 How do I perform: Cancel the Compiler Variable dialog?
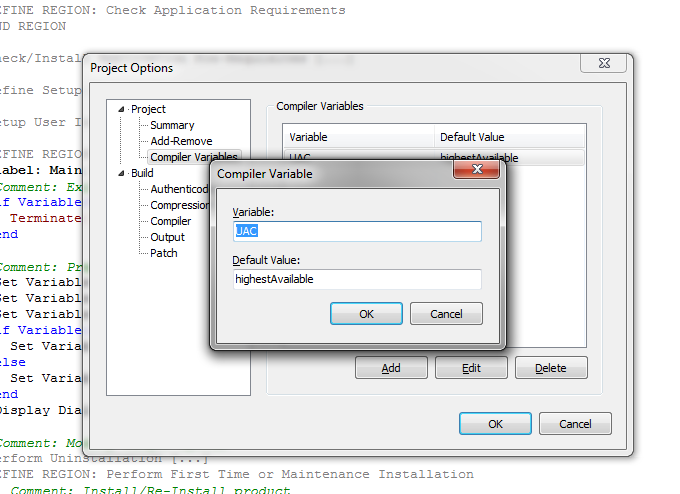click(x=446, y=314)
